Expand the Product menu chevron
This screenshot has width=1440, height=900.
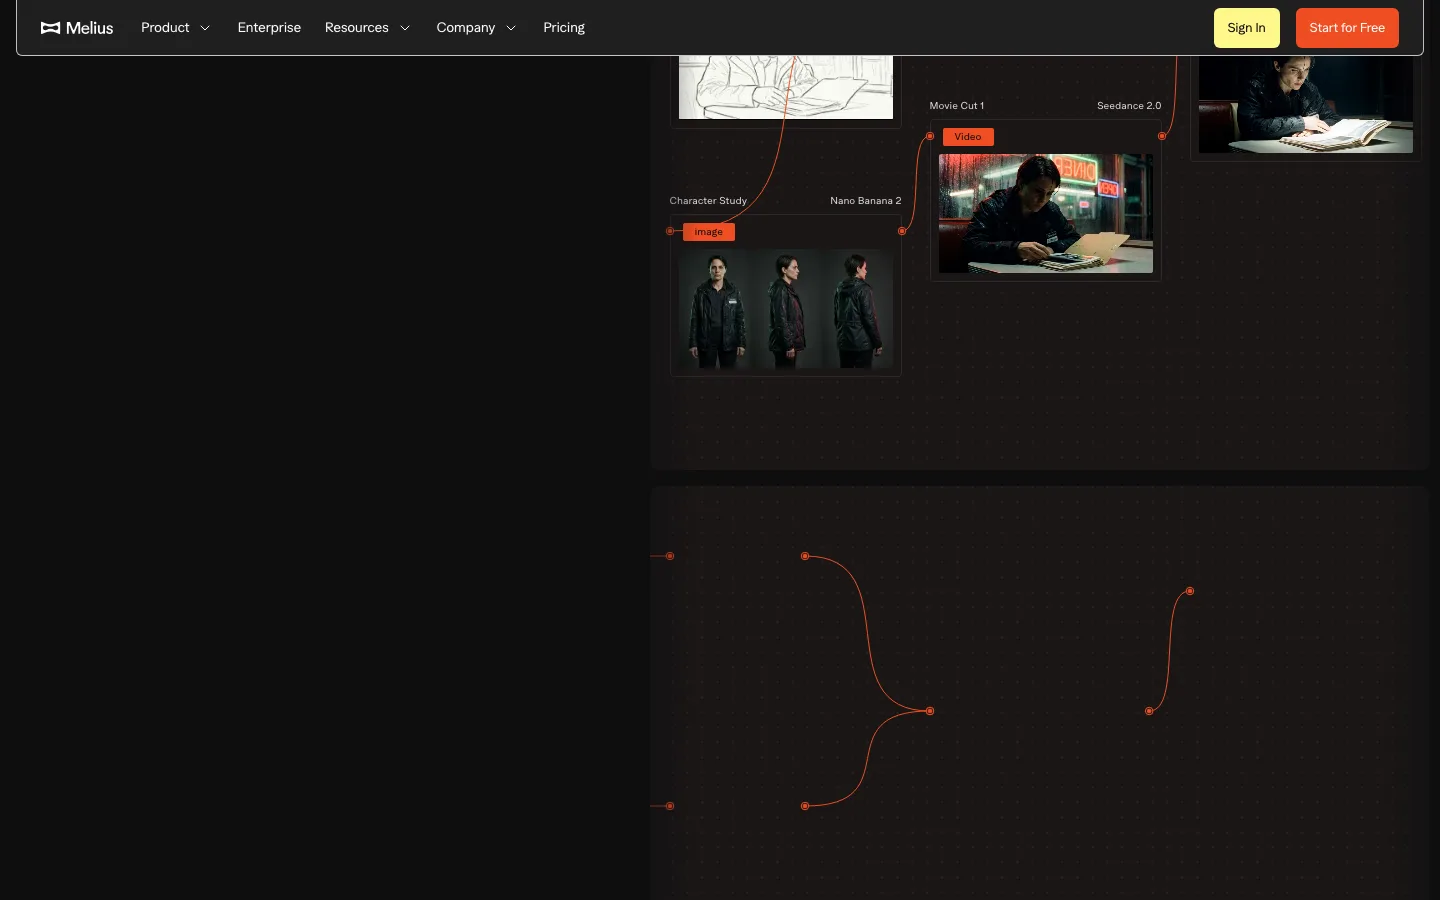(x=205, y=28)
